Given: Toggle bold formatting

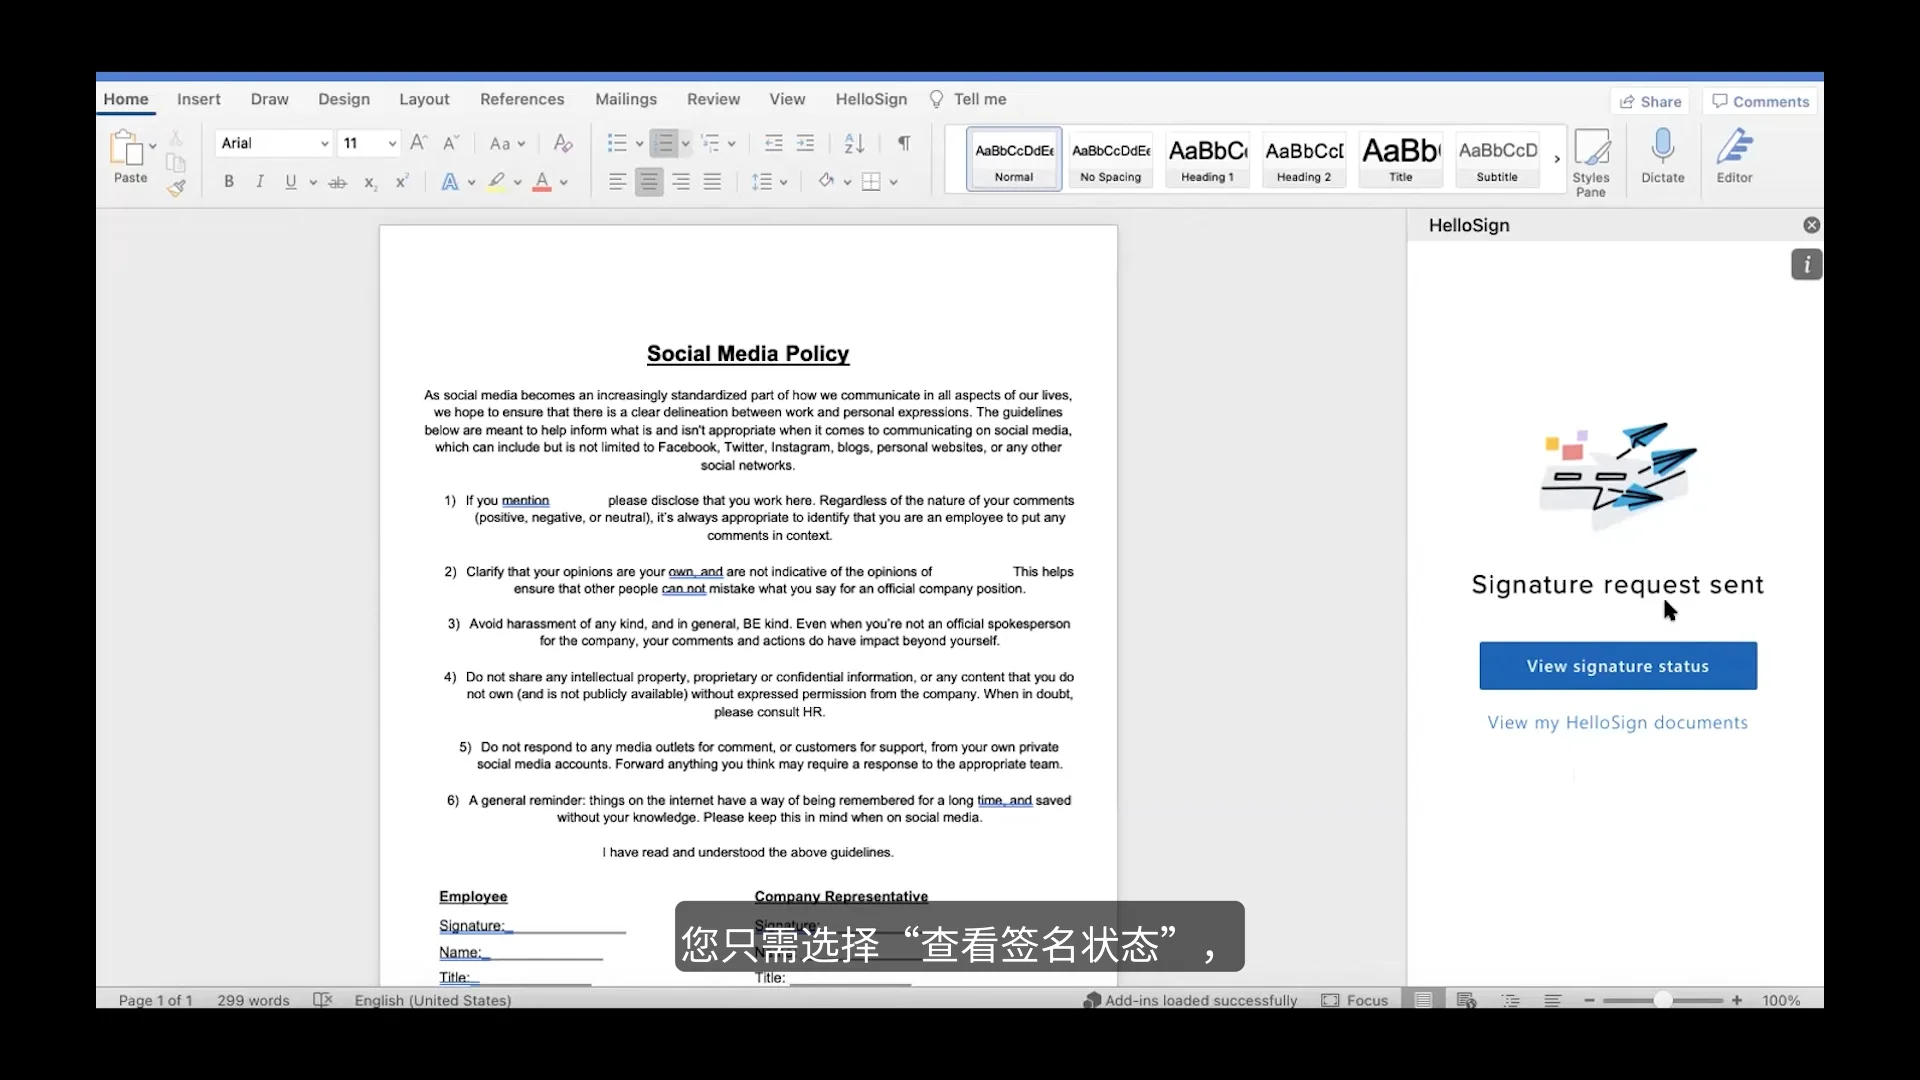Looking at the screenshot, I should tap(229, 181).
